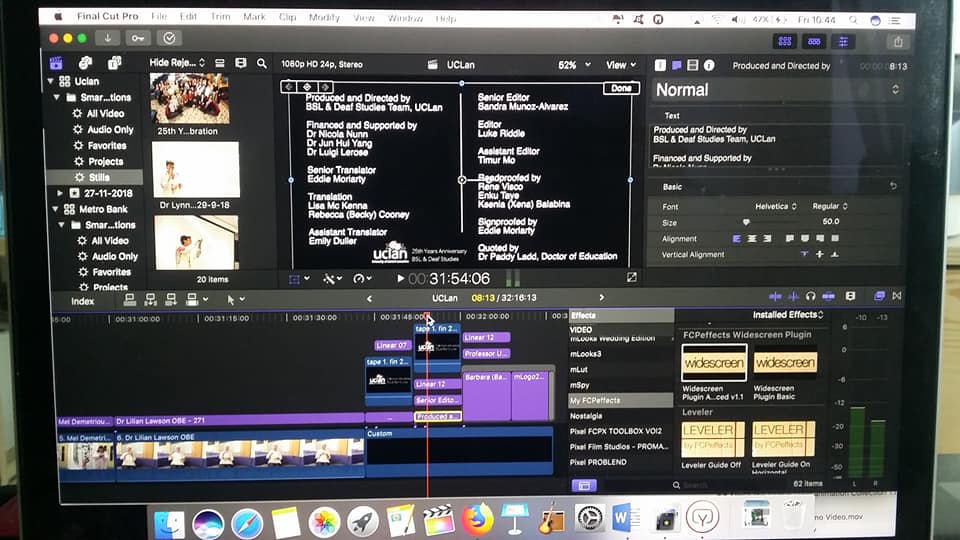Open the photos and audio sidebar
This screenshot has width=960, height=540.
85,63
